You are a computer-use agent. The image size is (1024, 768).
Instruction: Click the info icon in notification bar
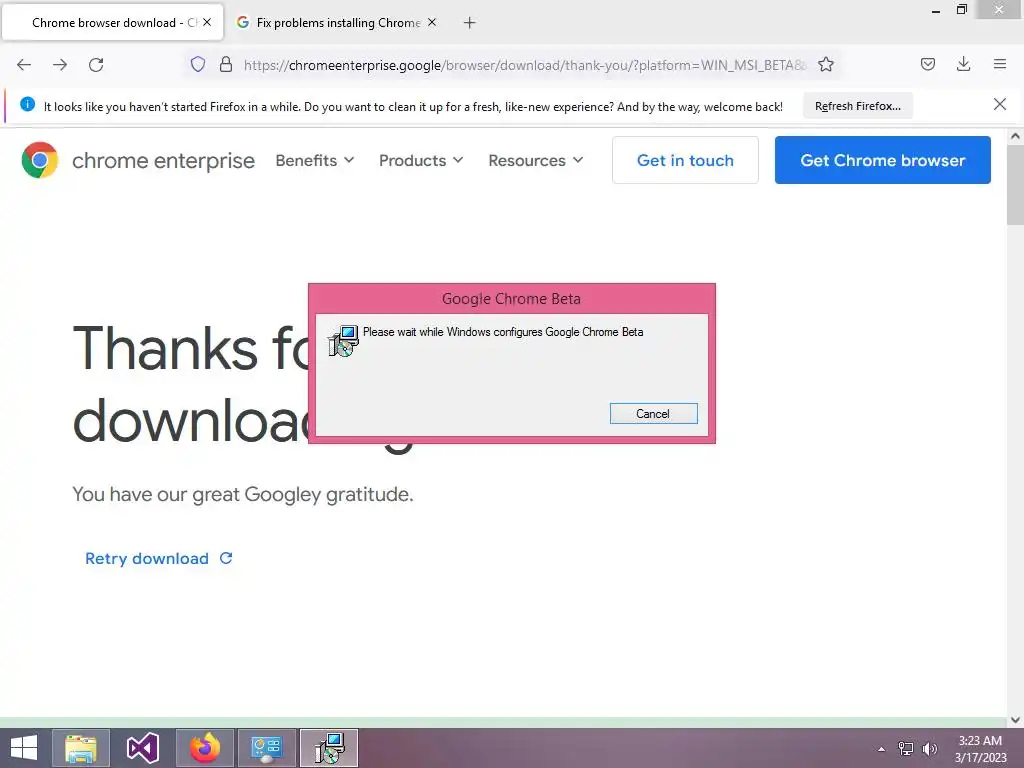(27, 104)
